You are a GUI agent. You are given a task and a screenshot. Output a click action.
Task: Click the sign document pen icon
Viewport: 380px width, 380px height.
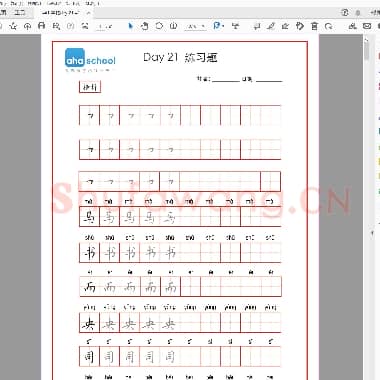[285, 26]
